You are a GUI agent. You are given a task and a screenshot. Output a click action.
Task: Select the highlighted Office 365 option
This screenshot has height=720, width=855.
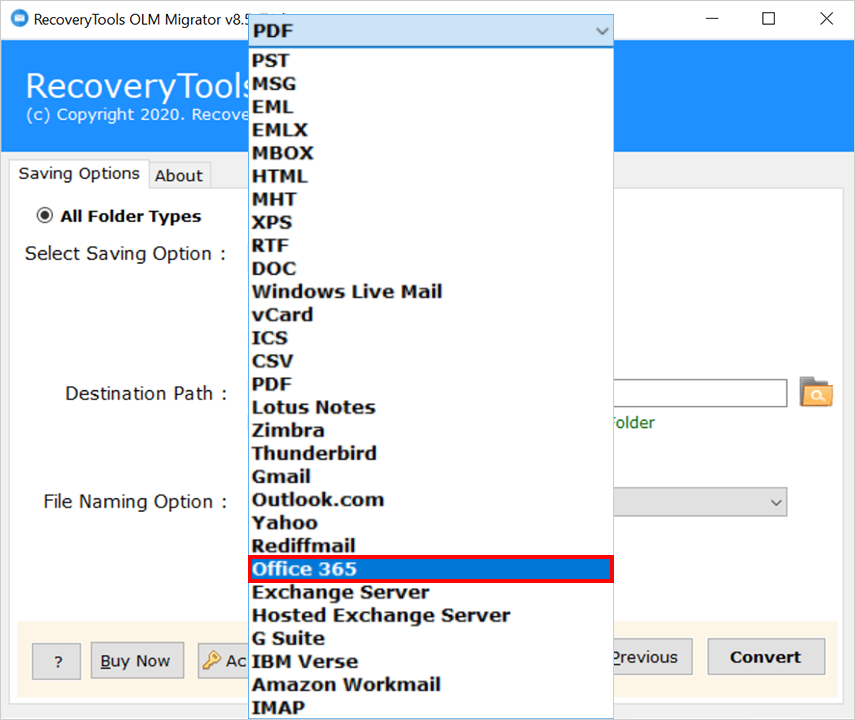(x=431, y=569)
